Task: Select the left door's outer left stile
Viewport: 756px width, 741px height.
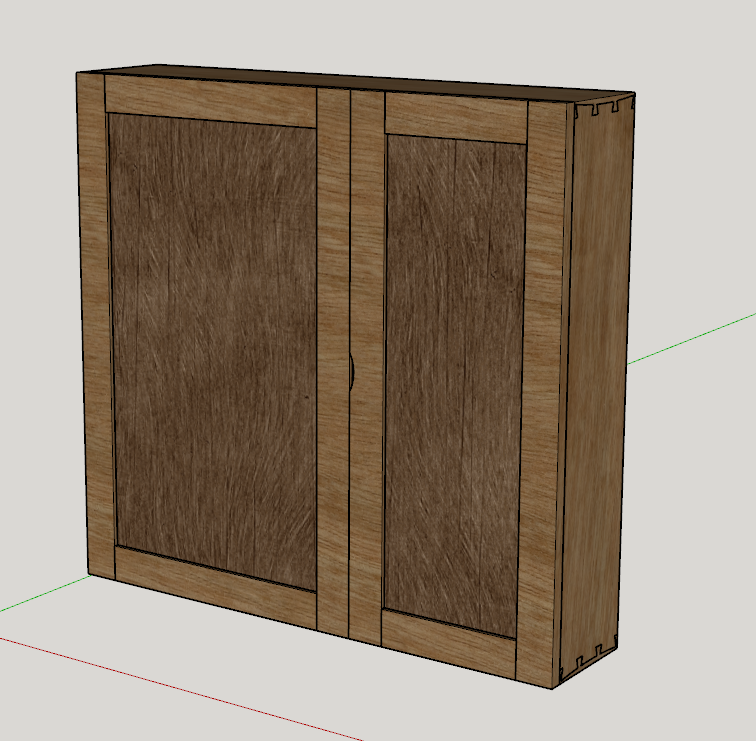Action: tap(96, 325)
